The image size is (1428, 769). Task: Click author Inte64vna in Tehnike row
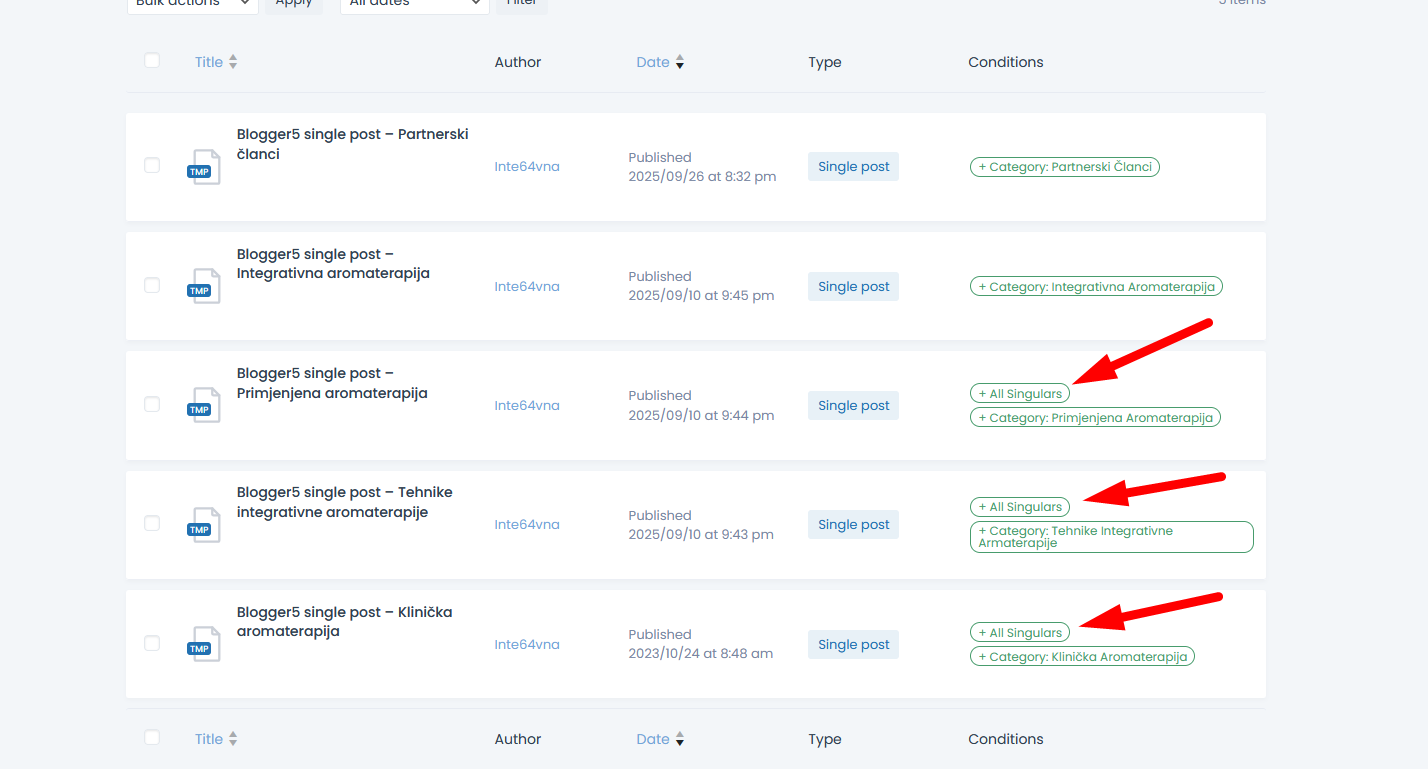tap(527, 525)
